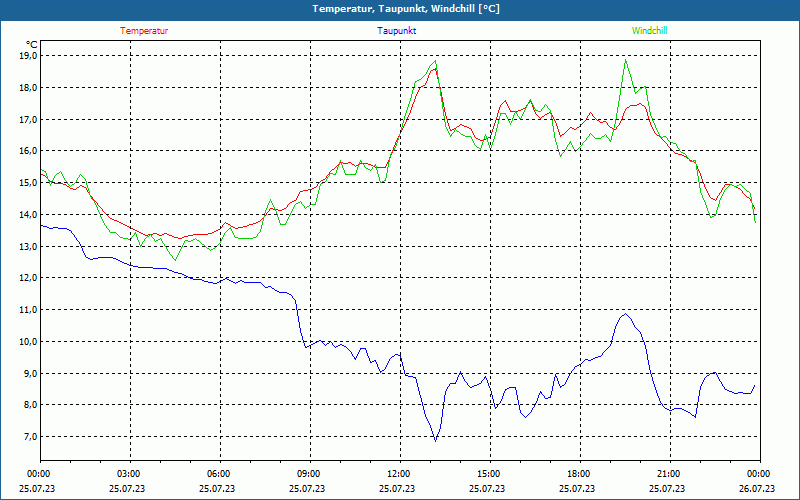
Task: Click the '00:00' label above date 25.07.23
Action: [x=40, y=474]
